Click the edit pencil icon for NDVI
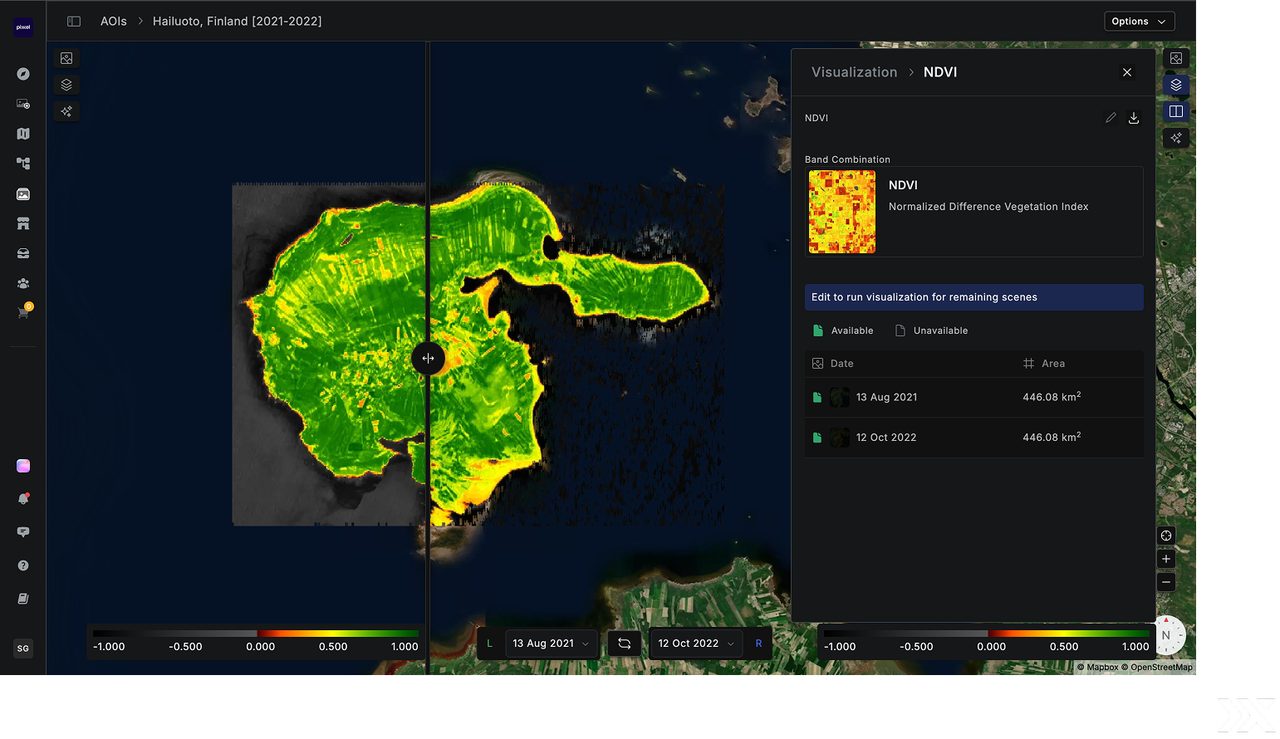The height and width of the screenshot is (739, 1280). tap(1111, 118)
